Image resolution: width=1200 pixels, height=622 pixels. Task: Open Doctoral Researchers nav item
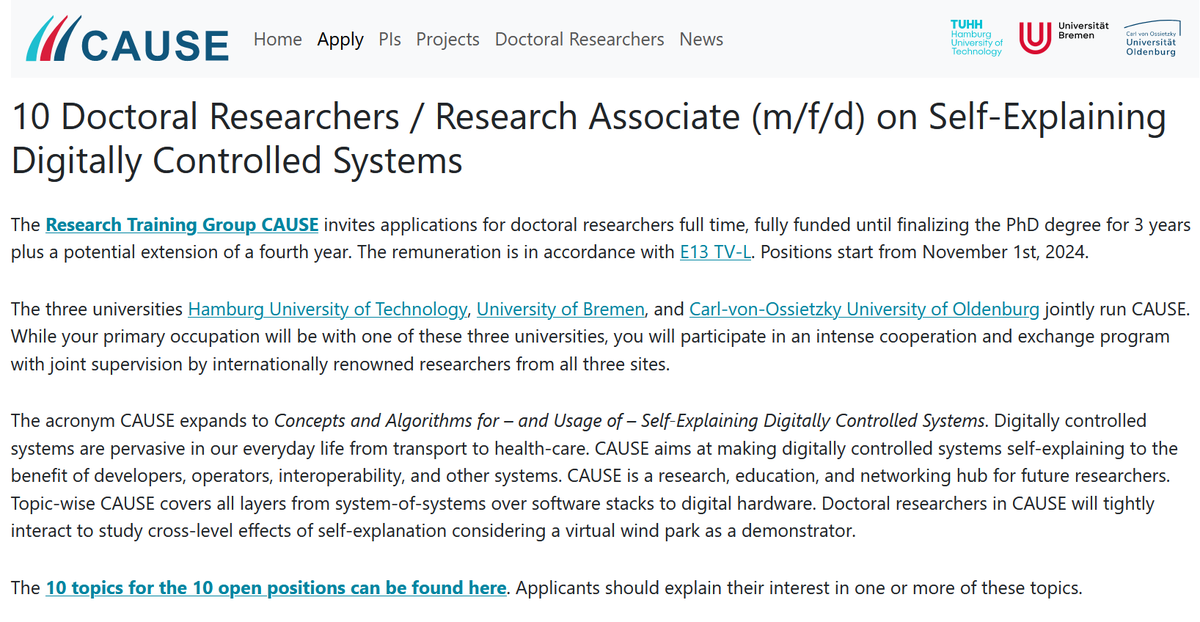579,39
